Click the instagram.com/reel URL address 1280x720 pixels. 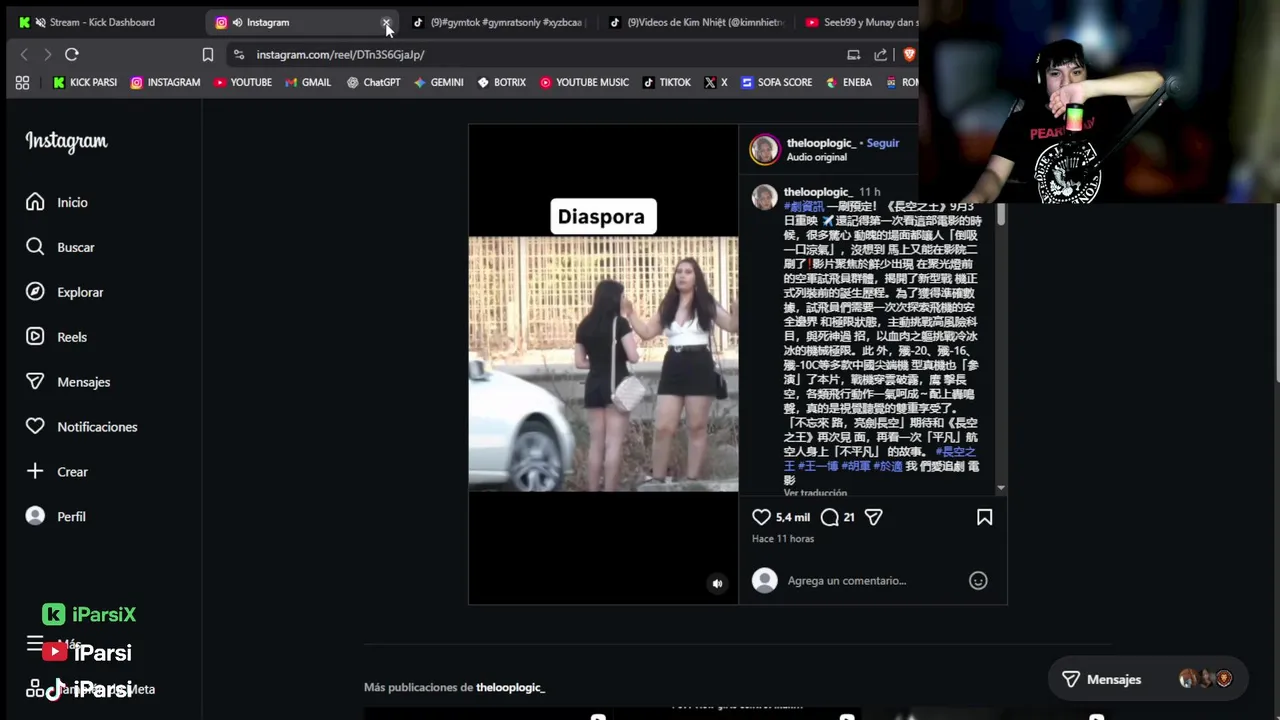(340, 54)
